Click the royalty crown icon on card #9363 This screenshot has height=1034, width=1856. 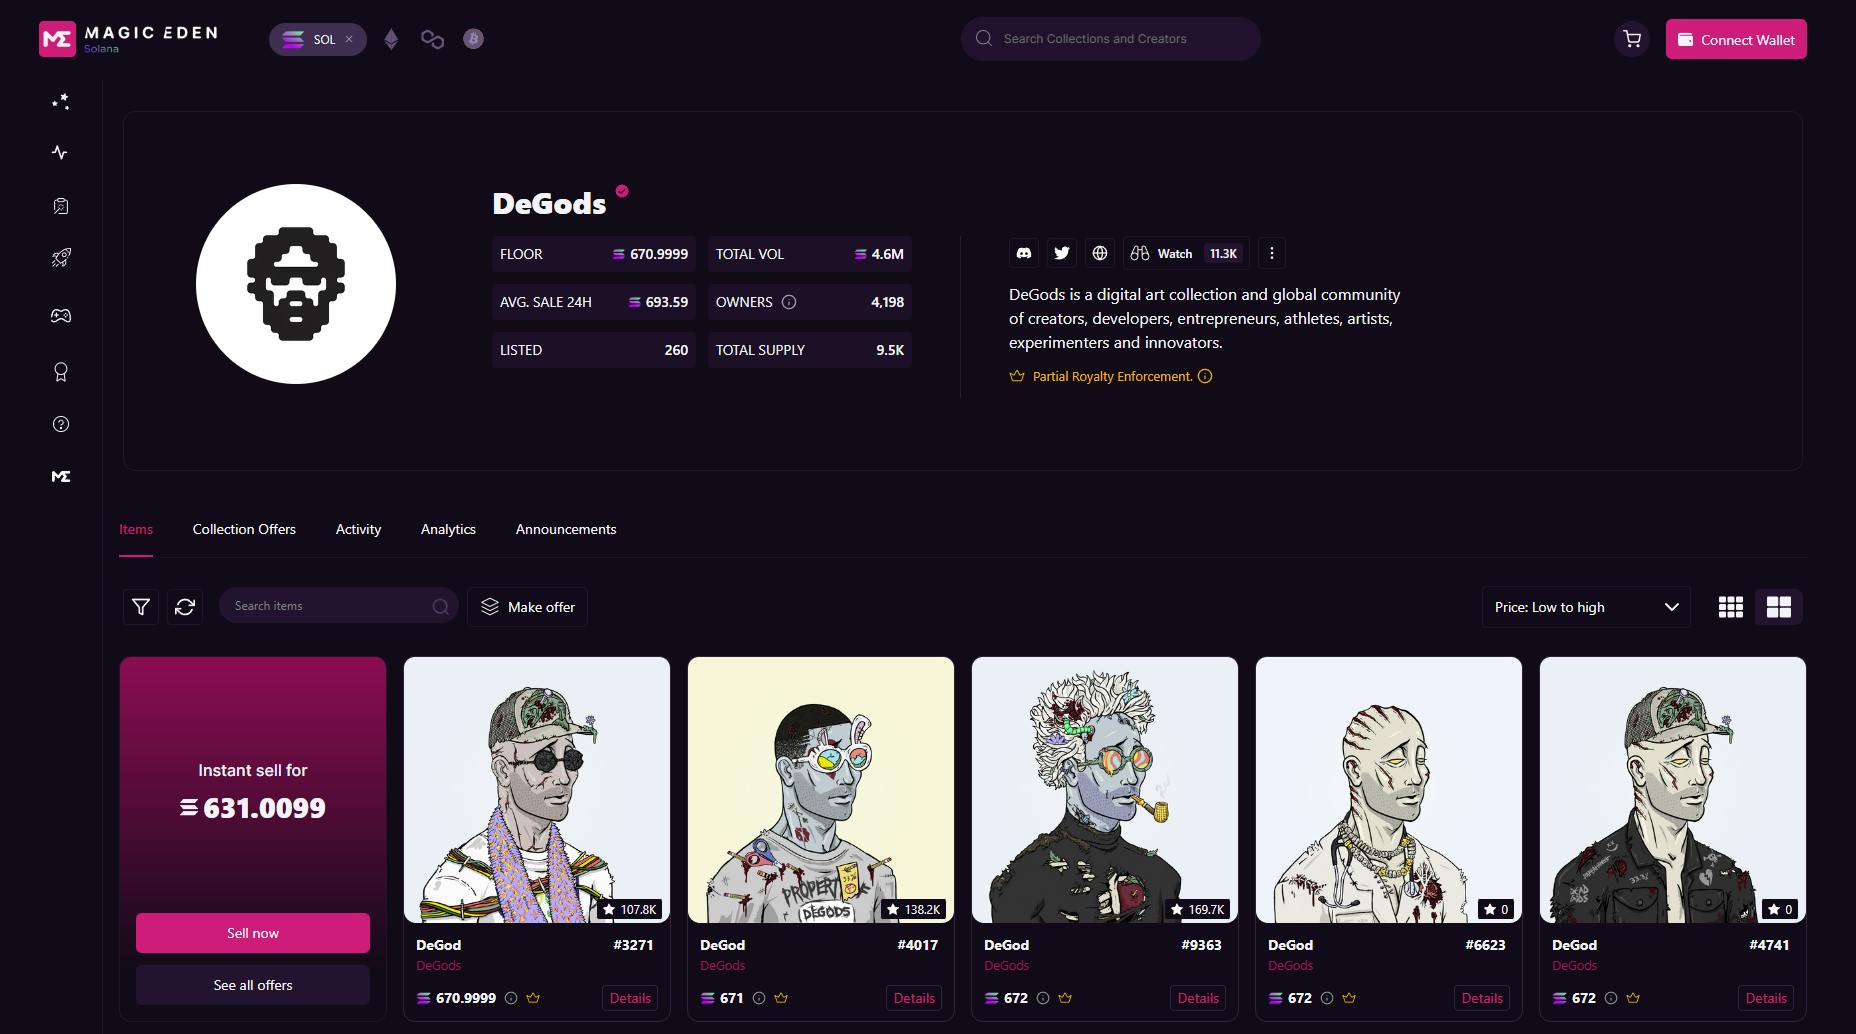pyautogui.click(x=1065, y=998)
